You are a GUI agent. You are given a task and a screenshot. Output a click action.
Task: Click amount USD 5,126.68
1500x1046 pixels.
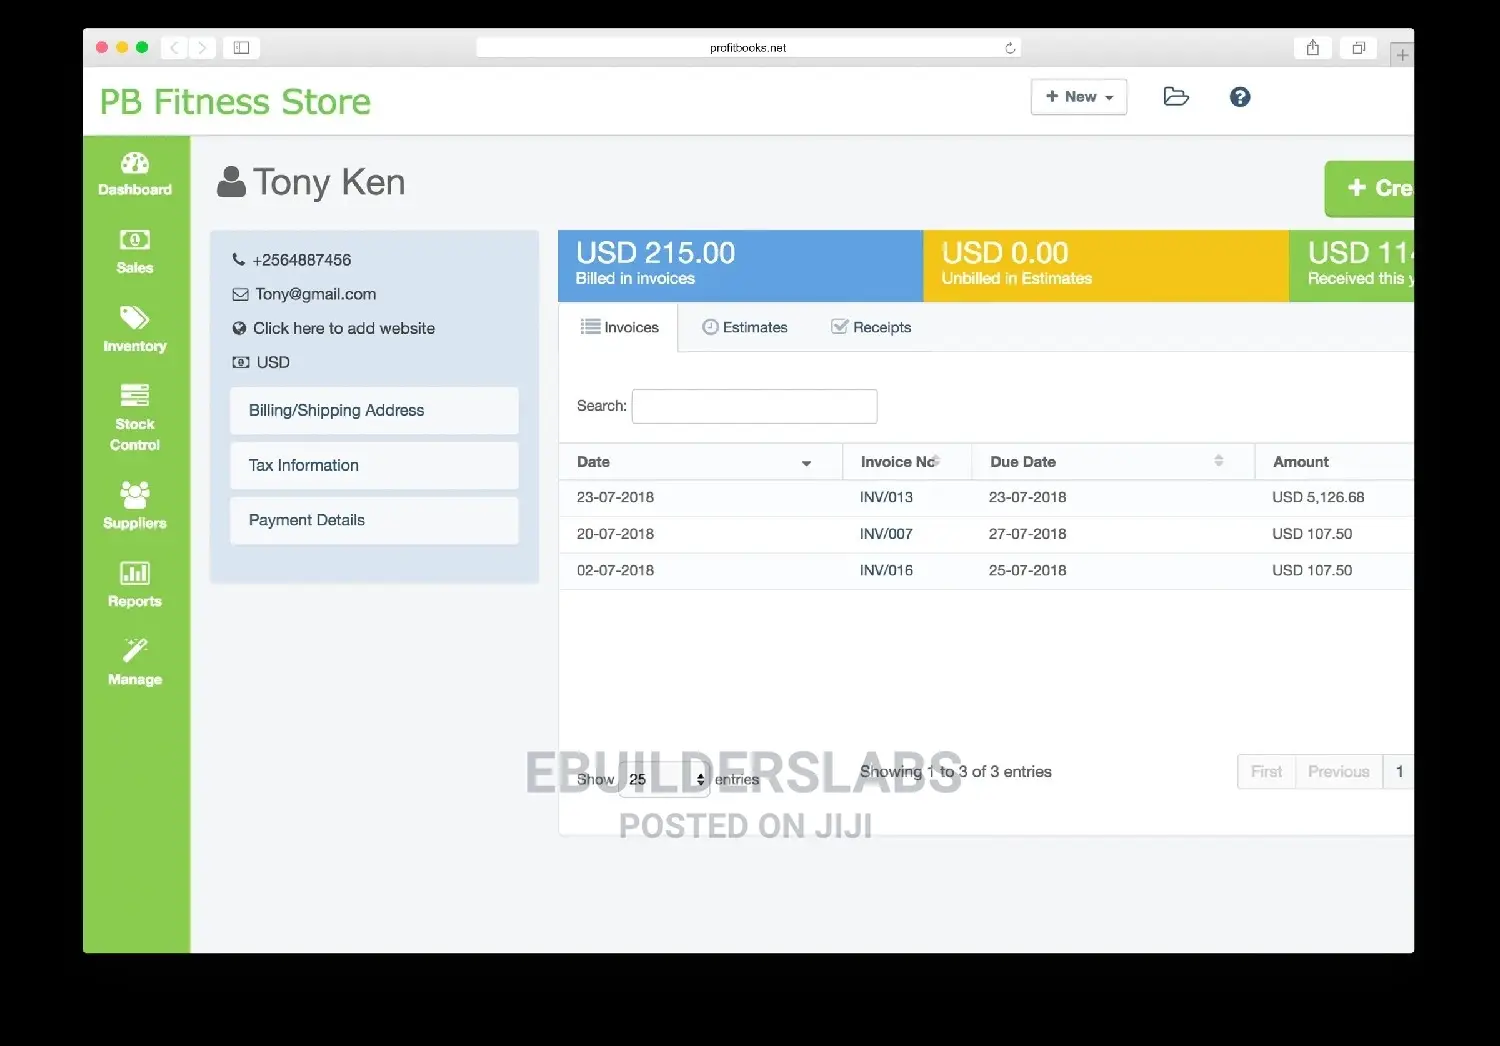[1318, 497]
